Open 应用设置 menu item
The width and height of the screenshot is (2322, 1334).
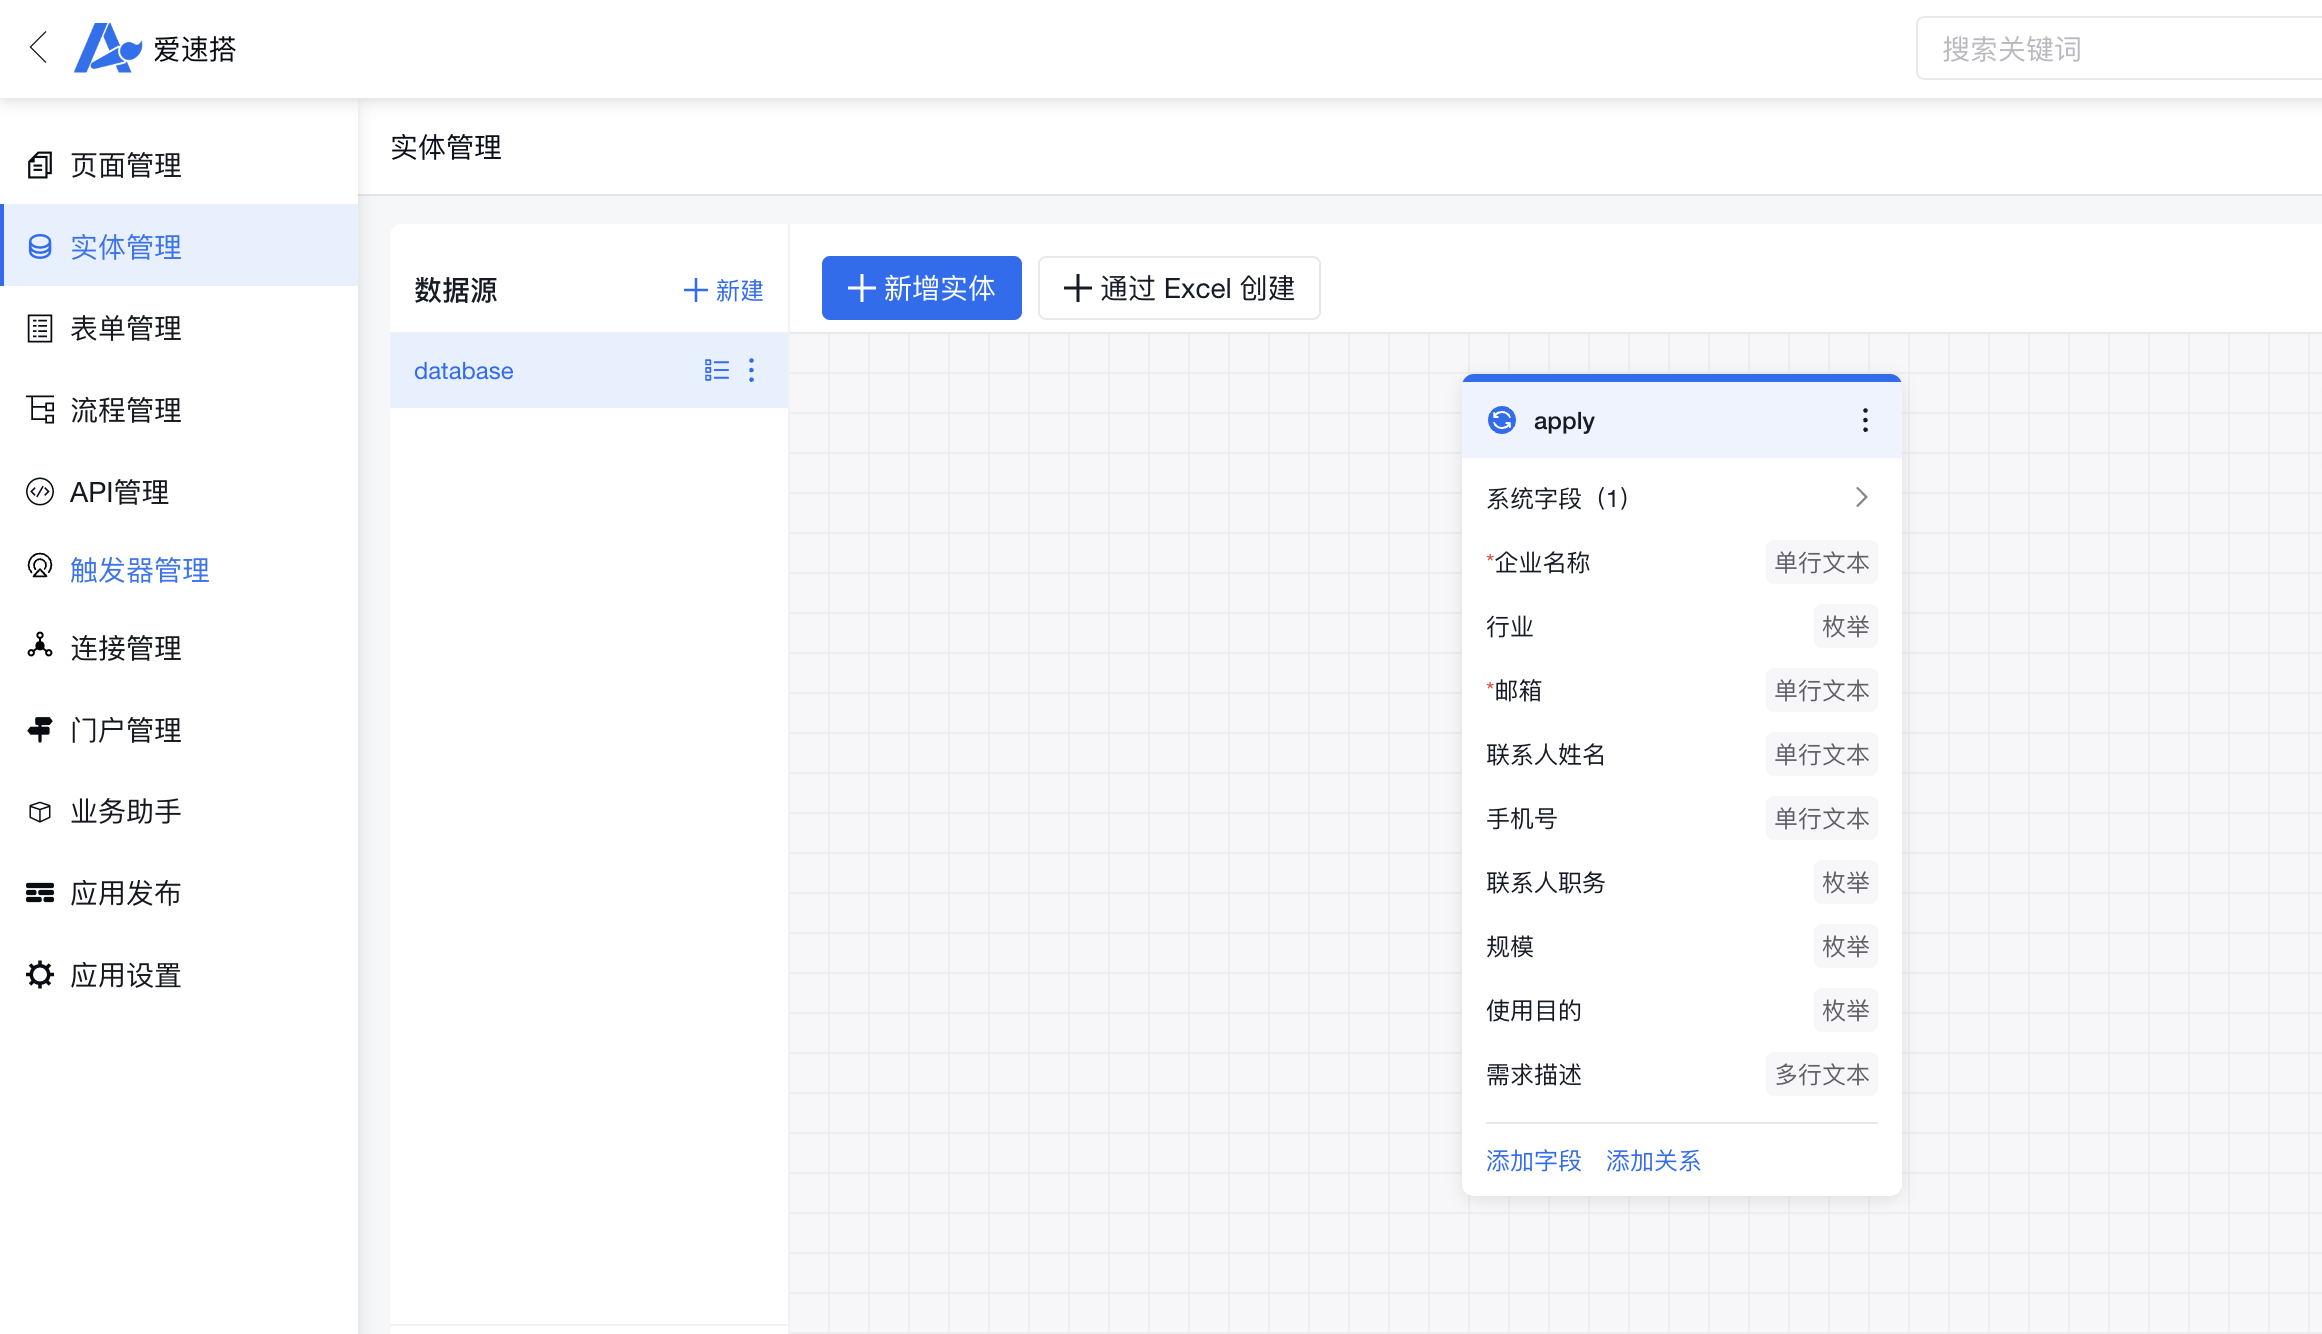tap(180, 975)
